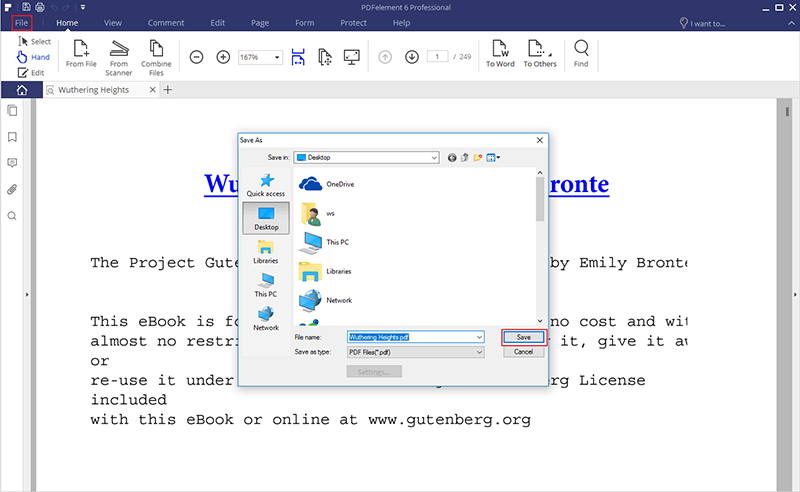Create a new folder in Save As
Viewport: 800px width, 492px height.
click(478, 158)
